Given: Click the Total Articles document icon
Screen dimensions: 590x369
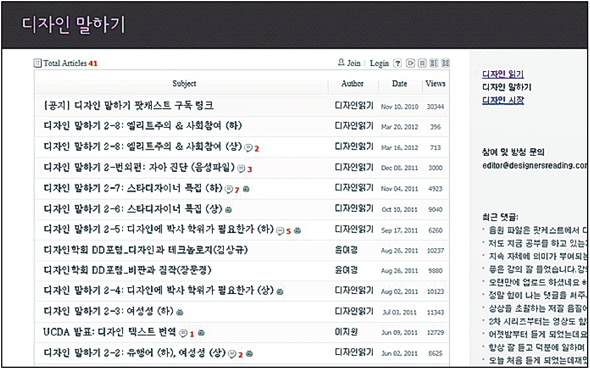Looking at the screenshot, I should (x=37, y=63).
